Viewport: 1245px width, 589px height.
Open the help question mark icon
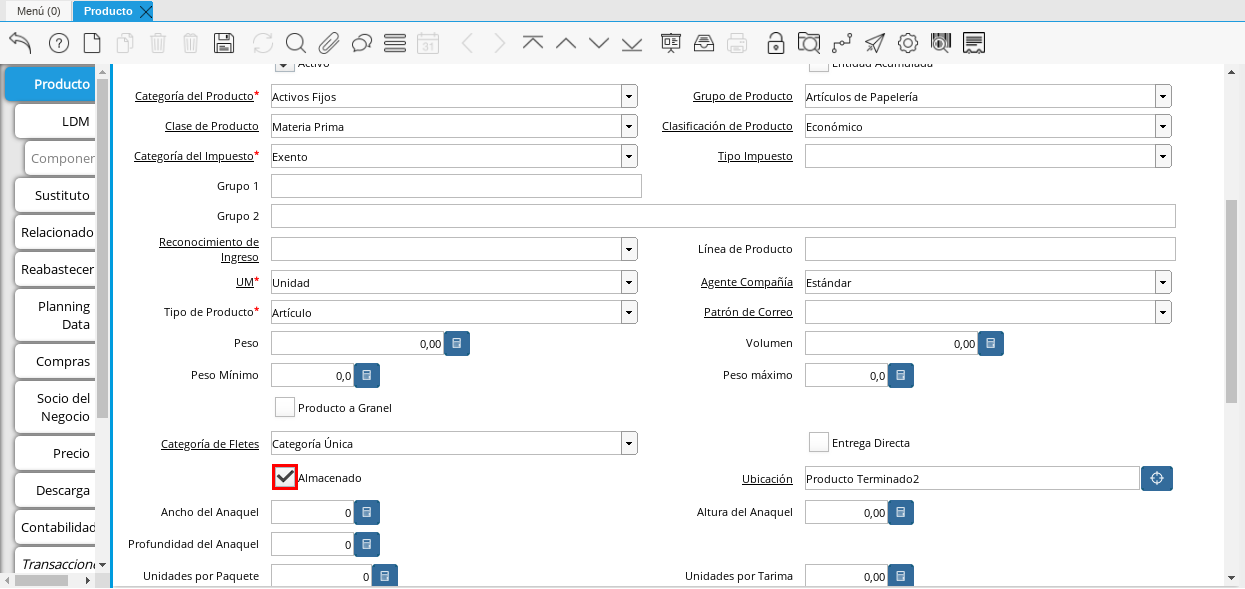[58, 43]
